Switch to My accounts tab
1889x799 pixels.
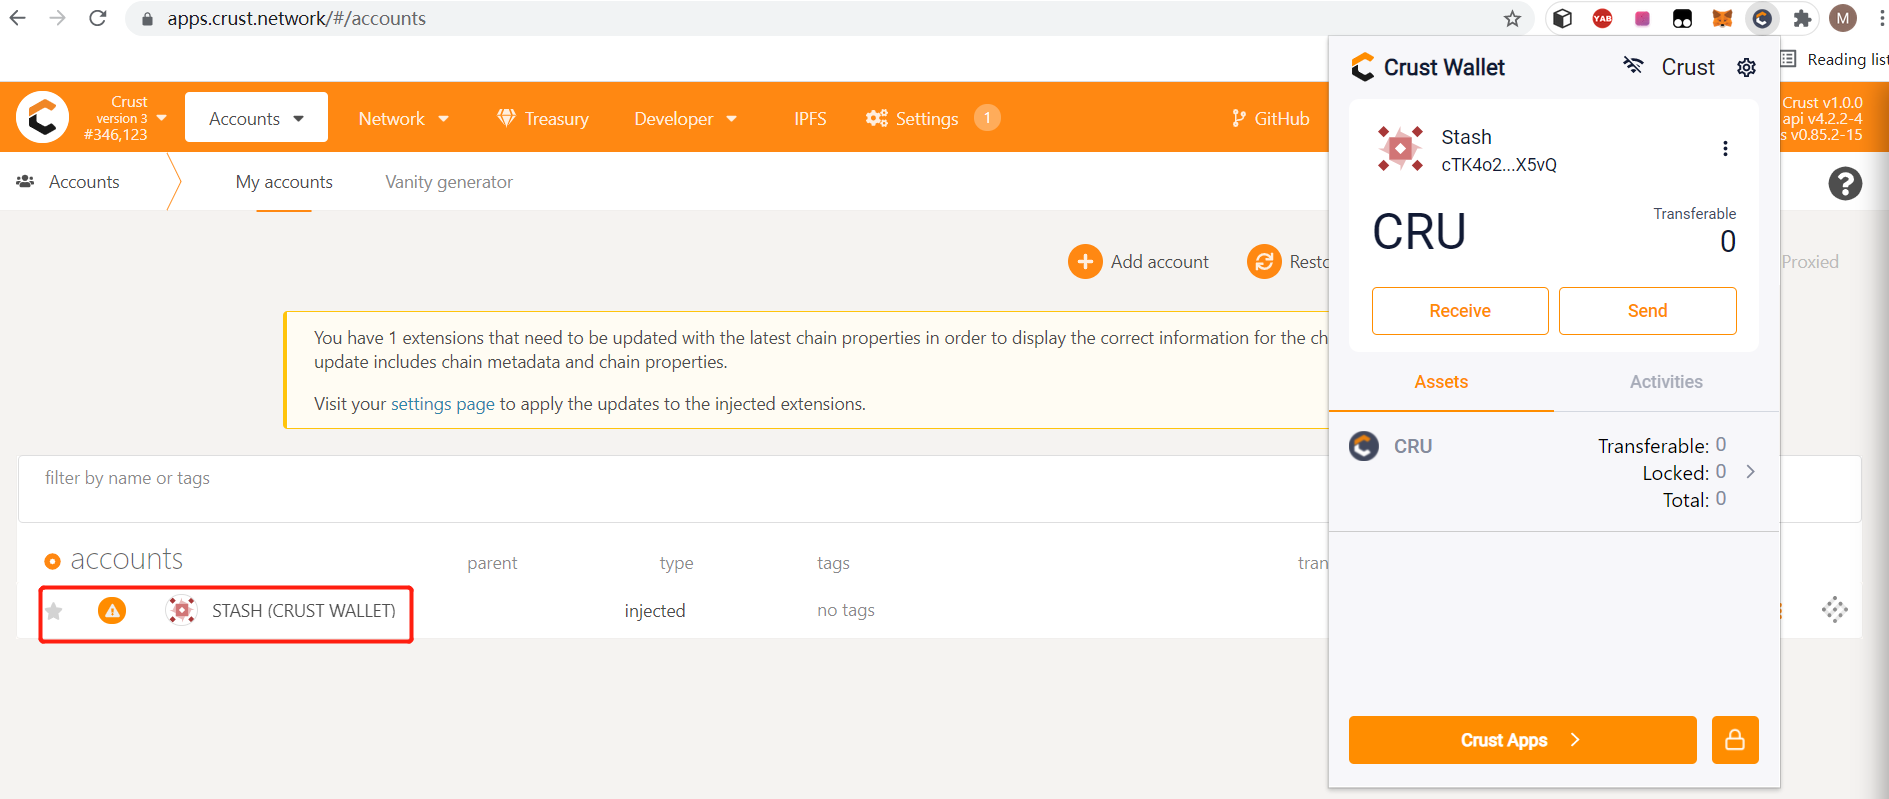[x=284, y=182]
